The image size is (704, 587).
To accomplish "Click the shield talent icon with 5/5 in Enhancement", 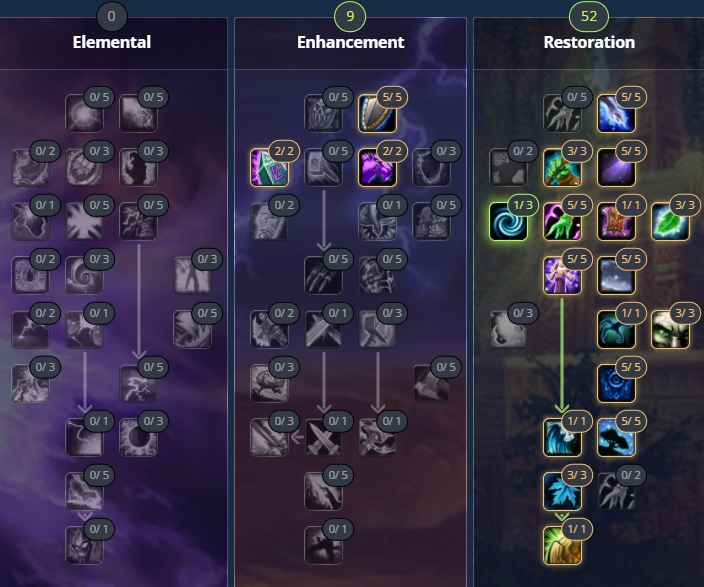I will tap(377, 113).
